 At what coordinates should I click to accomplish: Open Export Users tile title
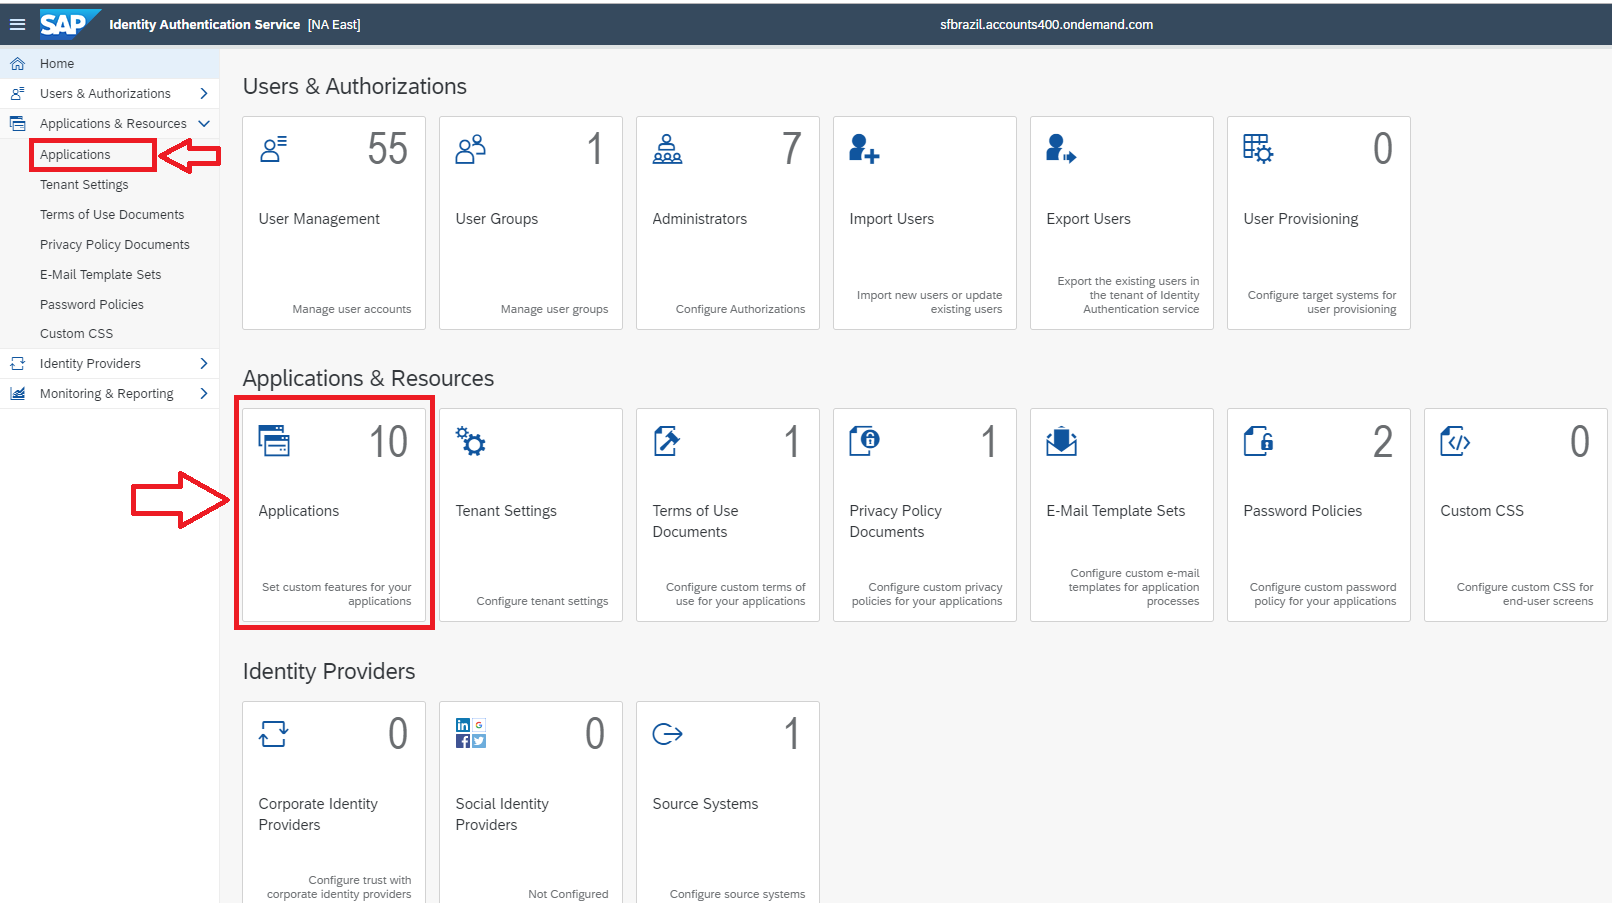[x=1089, y=219]
